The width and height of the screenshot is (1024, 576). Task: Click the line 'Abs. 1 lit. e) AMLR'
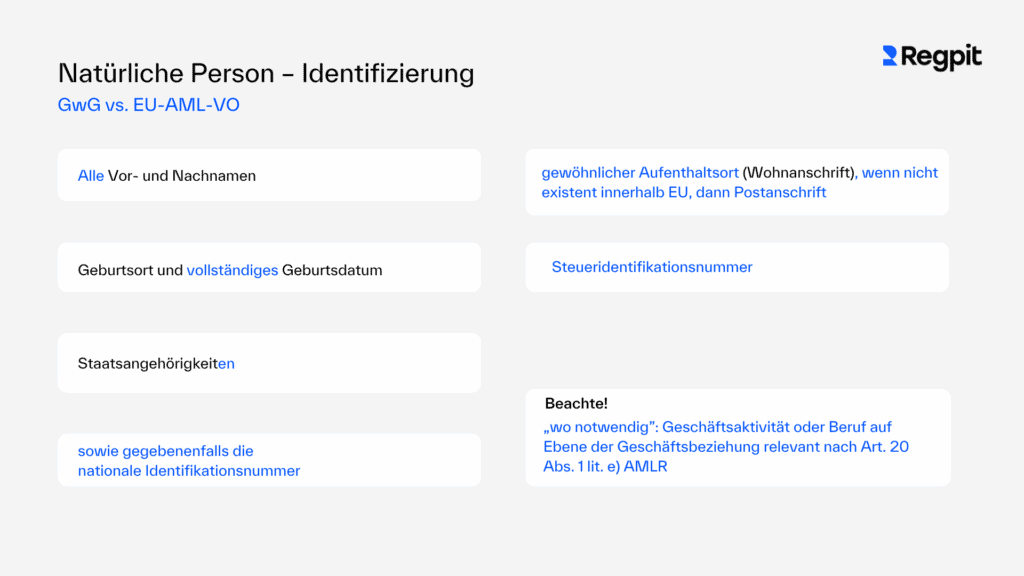[x=604, y=466]
